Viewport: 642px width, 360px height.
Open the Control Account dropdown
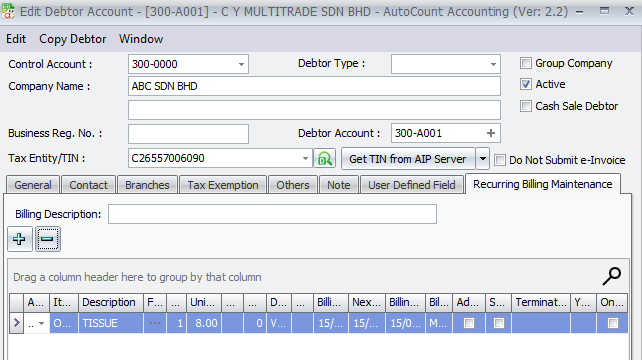(x=241, y=64)
